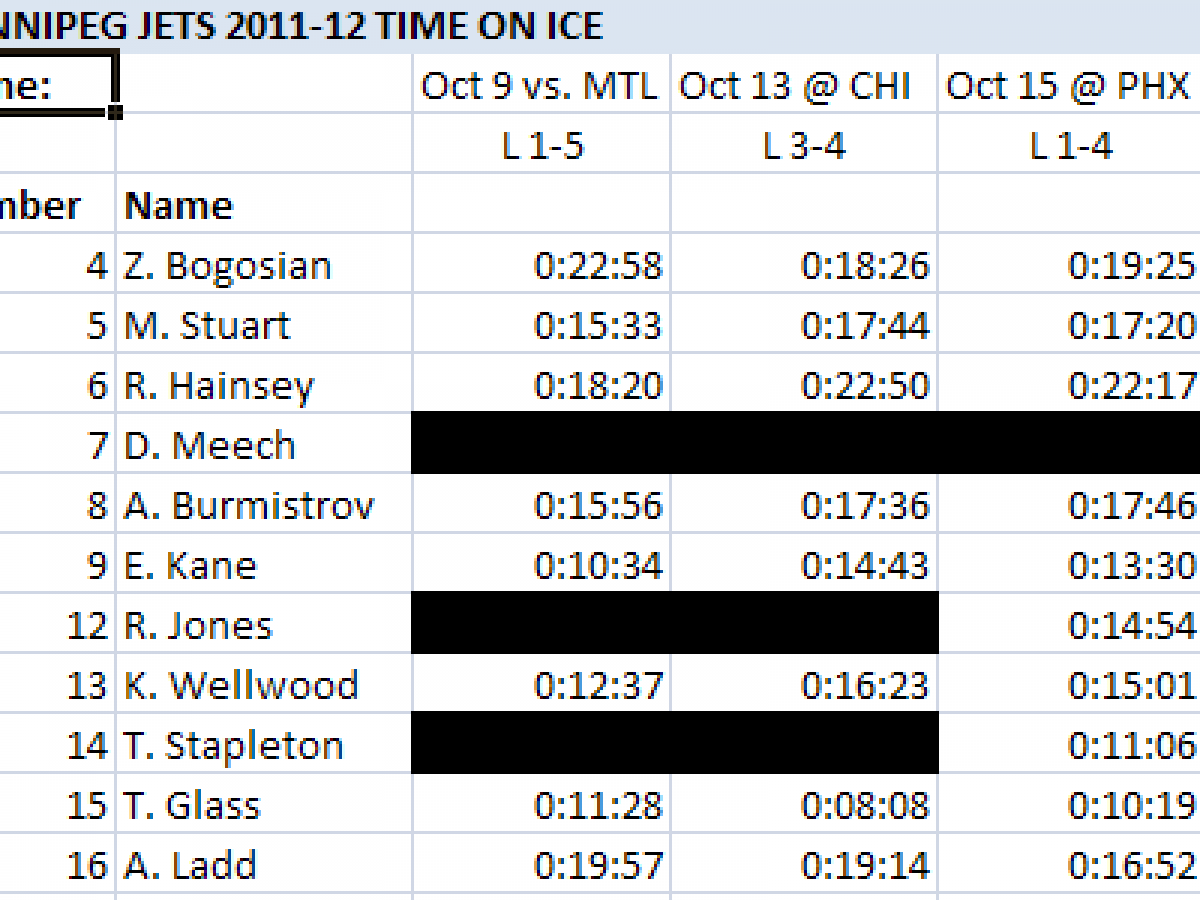1200x900 pixels.
Task: Click the L 3-4 result cell
Action: (804, 146)
